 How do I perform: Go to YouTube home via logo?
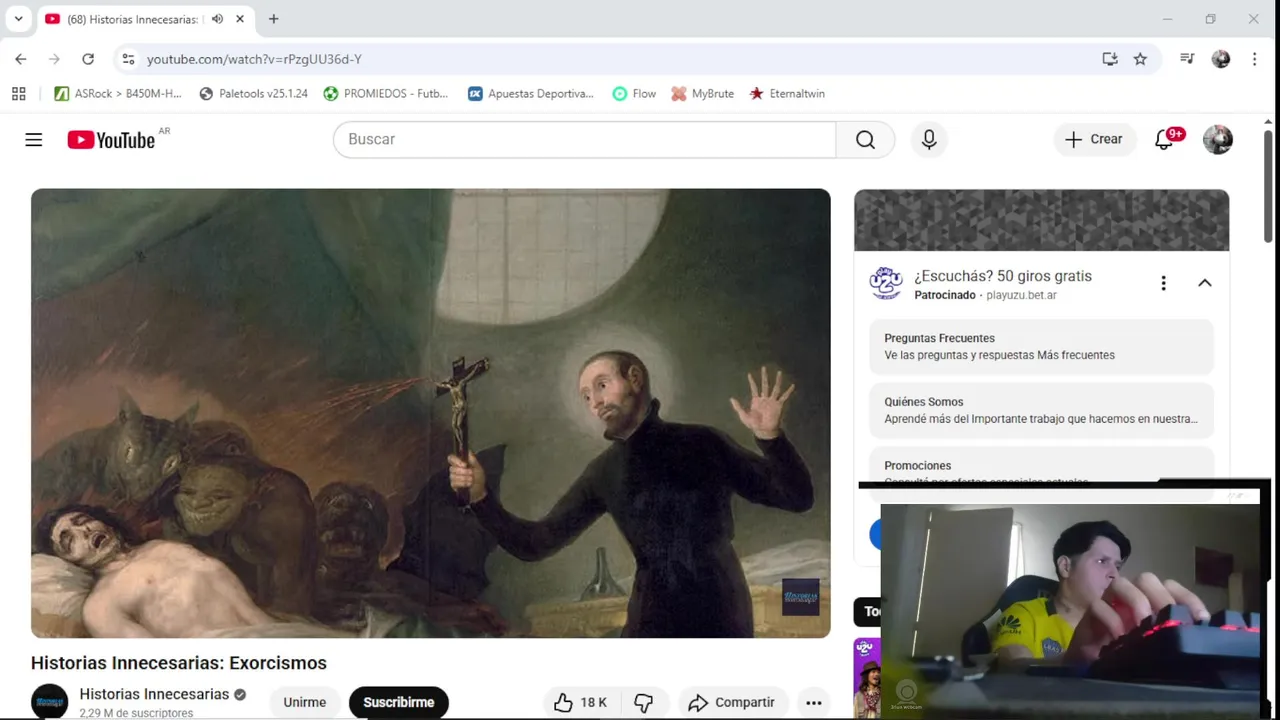pyautogui.click(x=111, y=140)
